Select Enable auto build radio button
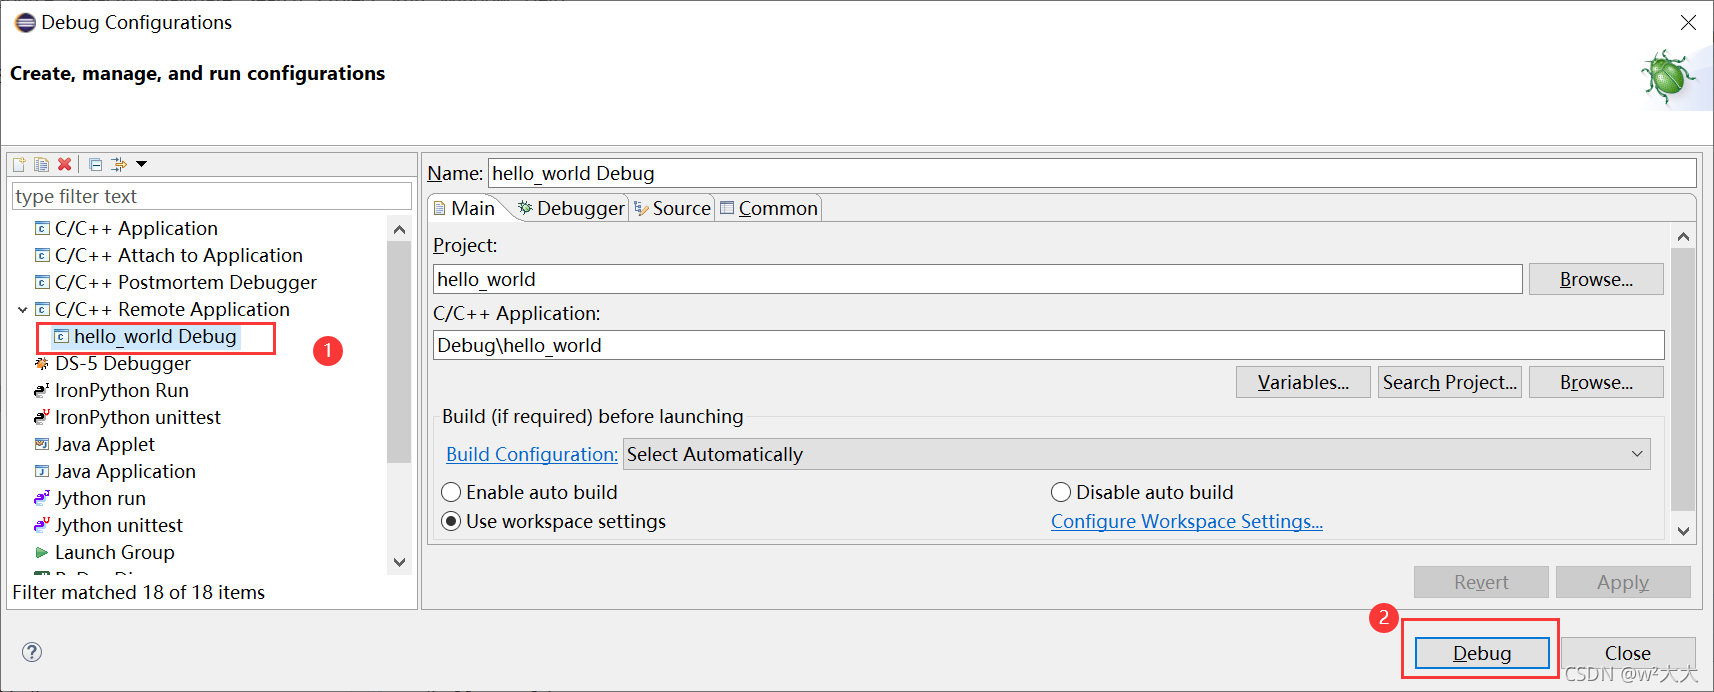This screenshot has width=1714, height=692. tap(452, 492)
